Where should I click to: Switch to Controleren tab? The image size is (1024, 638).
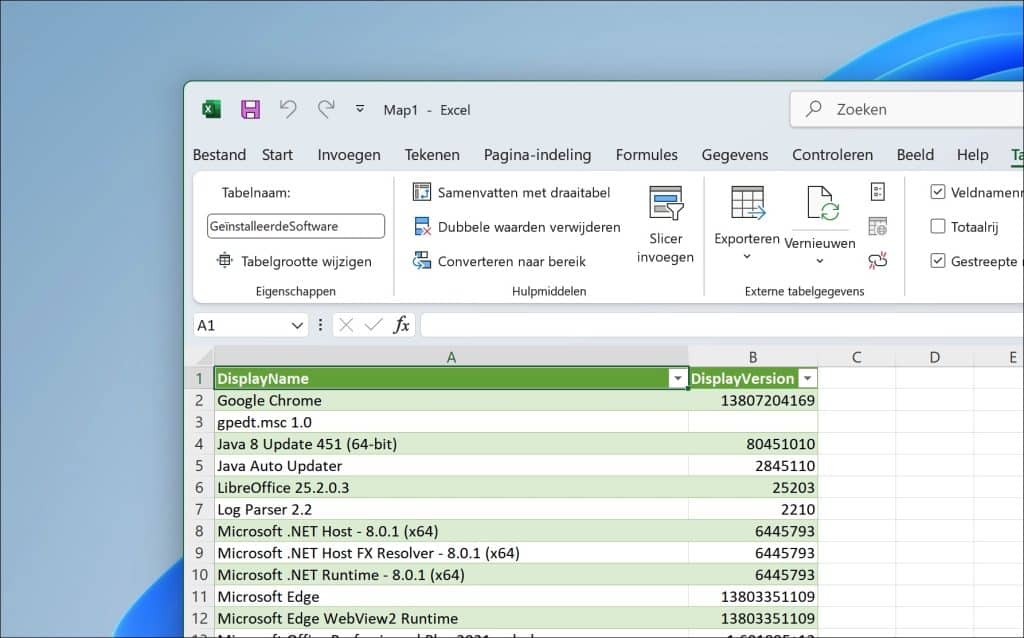(832, 155)
